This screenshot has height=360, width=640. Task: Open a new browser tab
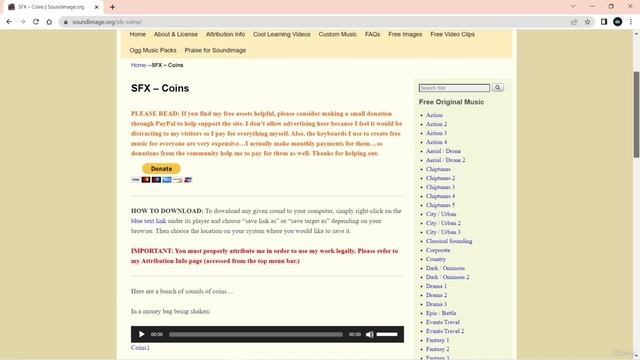pyautogui.click(x=112, y=7)
